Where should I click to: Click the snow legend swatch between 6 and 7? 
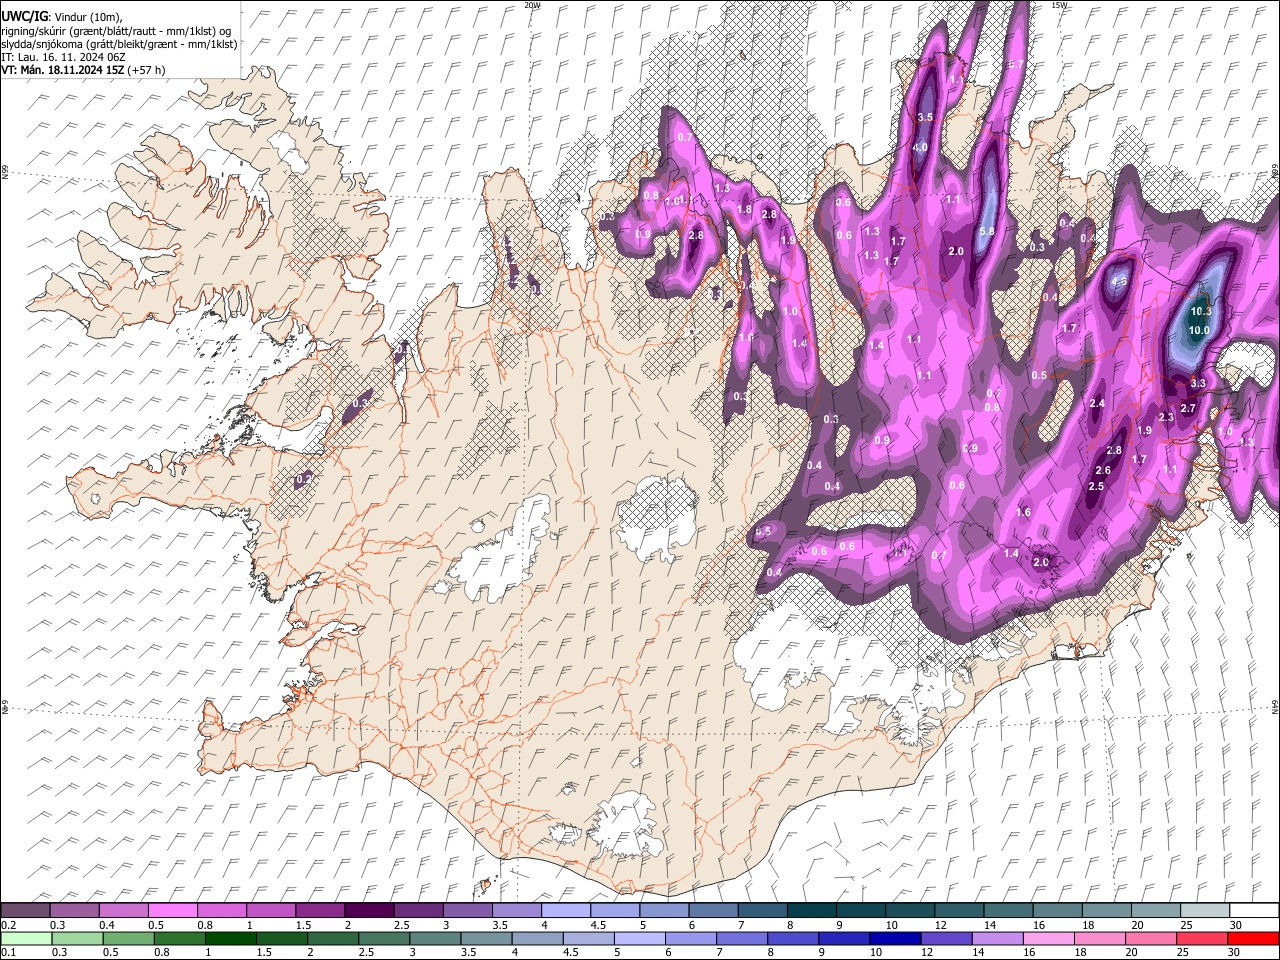click(x=712, y=910)
